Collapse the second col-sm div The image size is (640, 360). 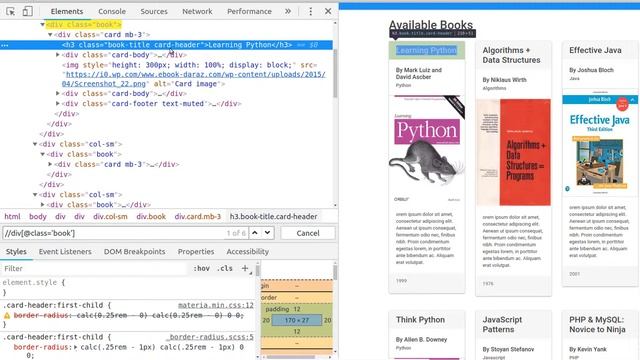(35, 144)
